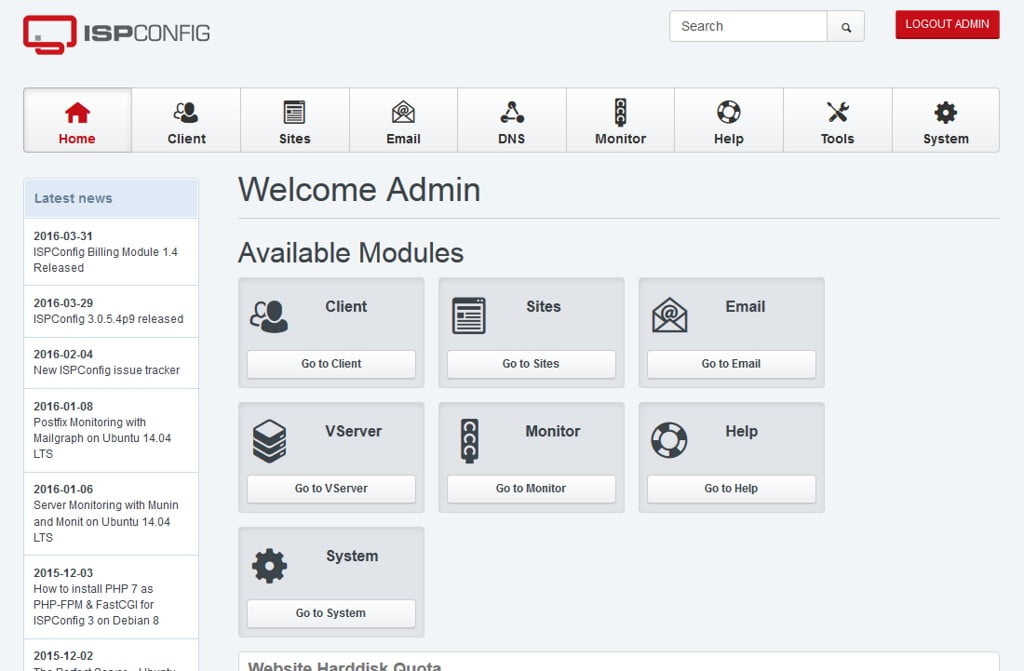Click the Go to Client button
Screen dimensions: 1024x671
pyautogui.click(x=331, y=364)
